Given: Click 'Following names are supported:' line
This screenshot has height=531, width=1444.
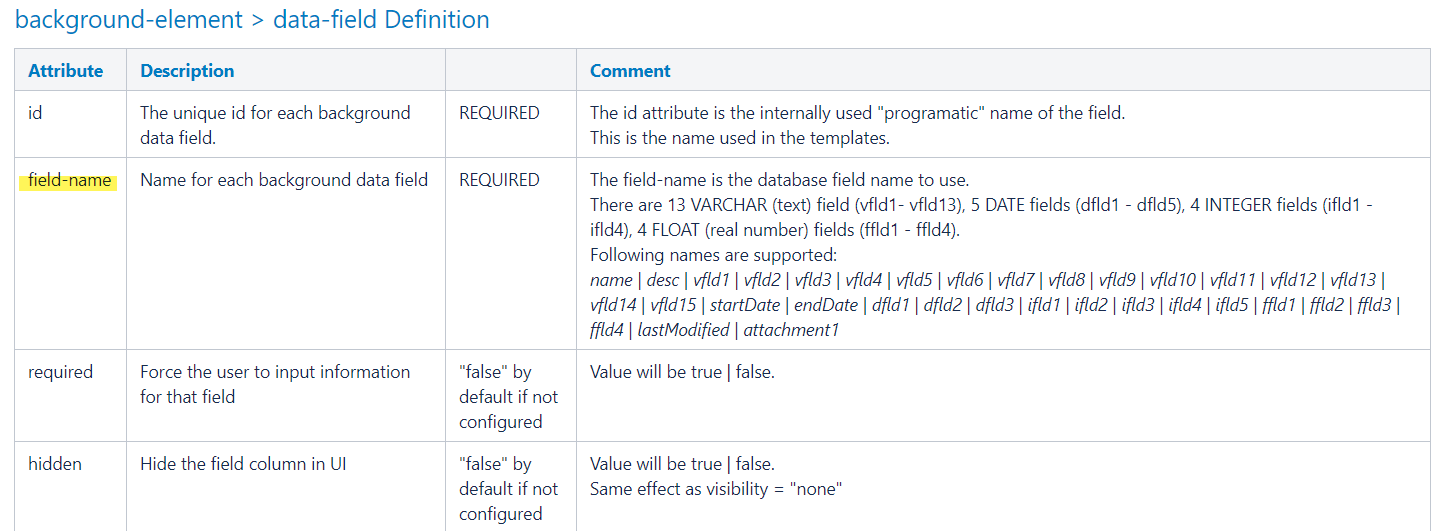Looking at the screenshot, I should tap(713, 255).
